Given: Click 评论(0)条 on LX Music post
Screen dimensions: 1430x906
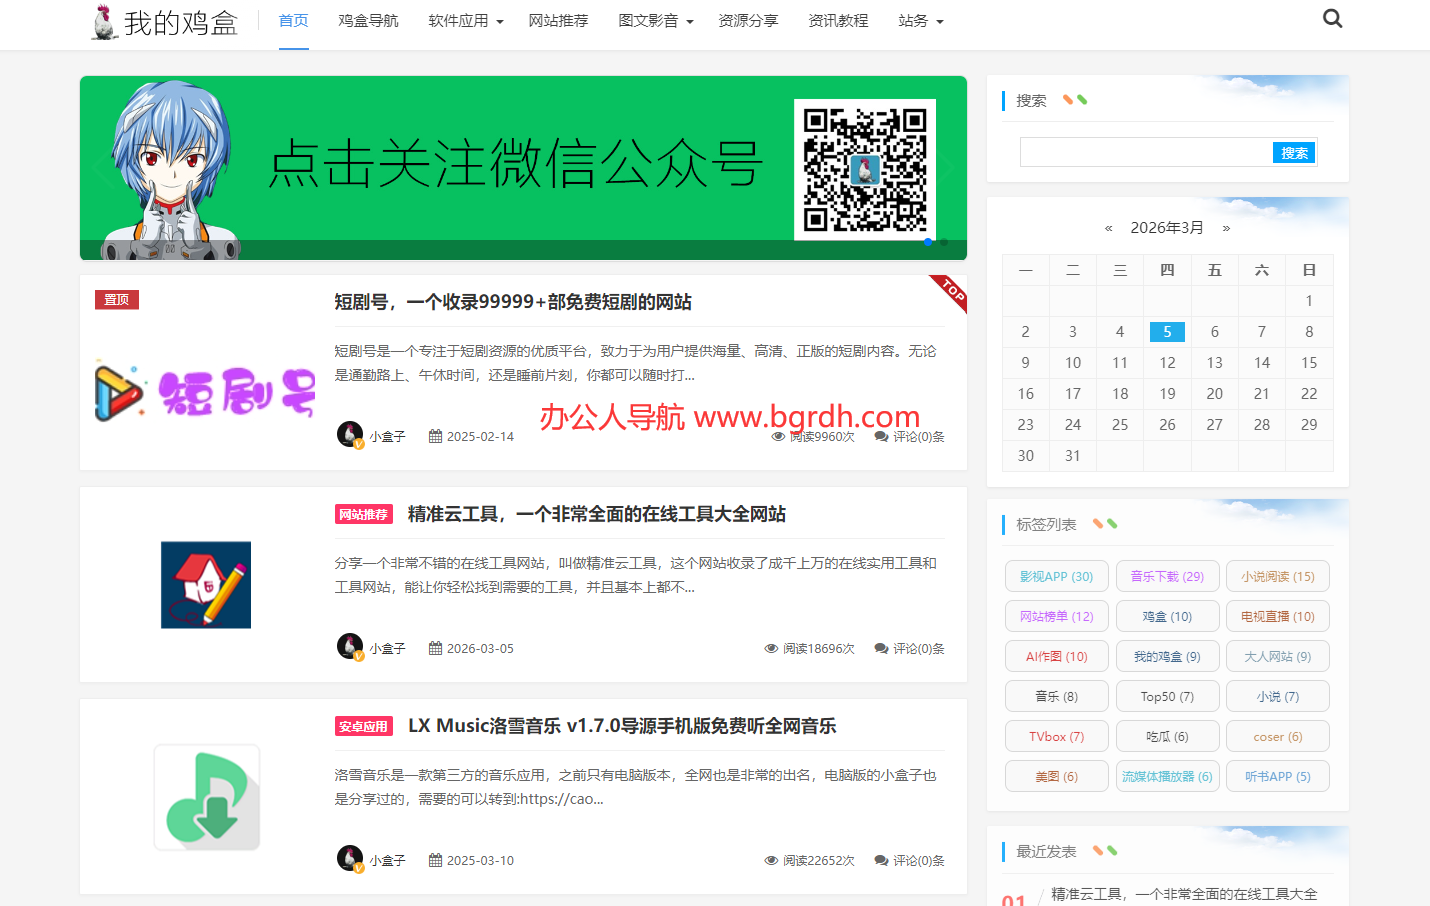Looking at the screenshot, I should [919, 860].
